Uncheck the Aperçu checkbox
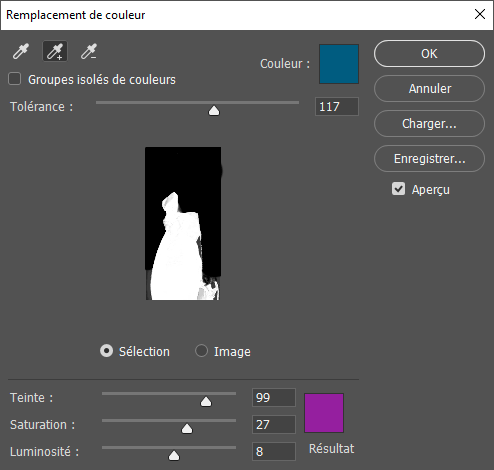 pyautogui.click(x=399, y=189)
